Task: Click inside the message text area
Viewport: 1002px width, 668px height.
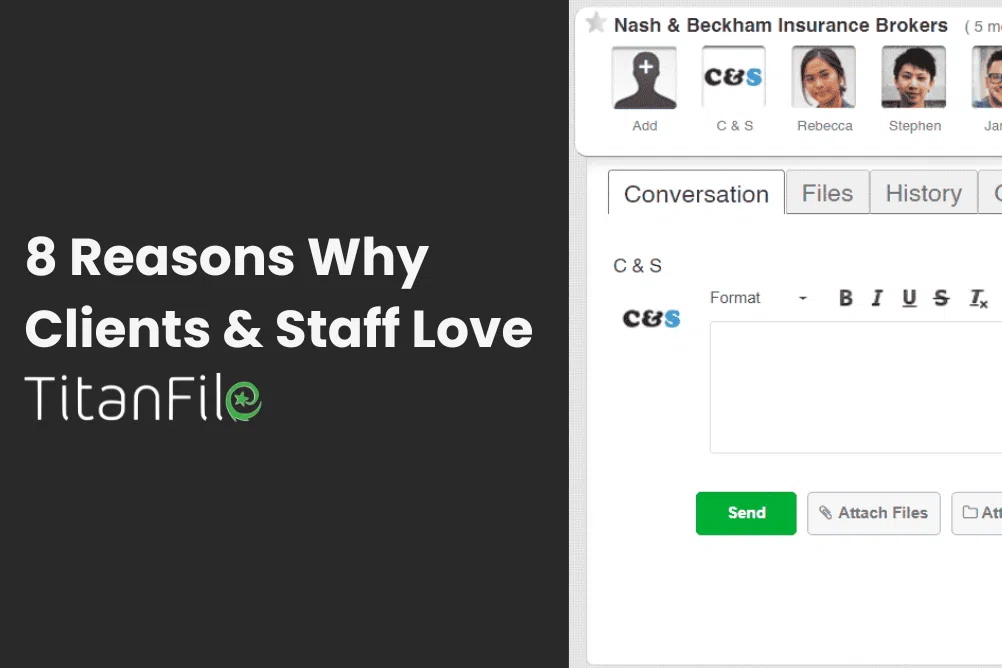Action: (x=856, y=387)
